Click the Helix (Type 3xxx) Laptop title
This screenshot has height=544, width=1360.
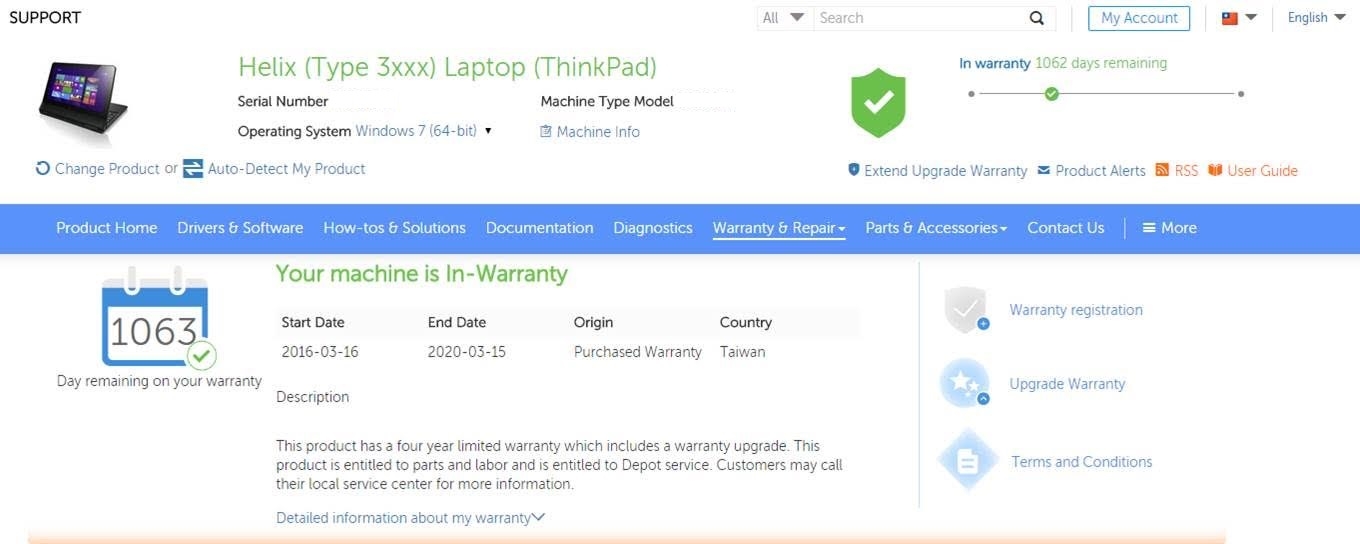click(x=447, y=68)
